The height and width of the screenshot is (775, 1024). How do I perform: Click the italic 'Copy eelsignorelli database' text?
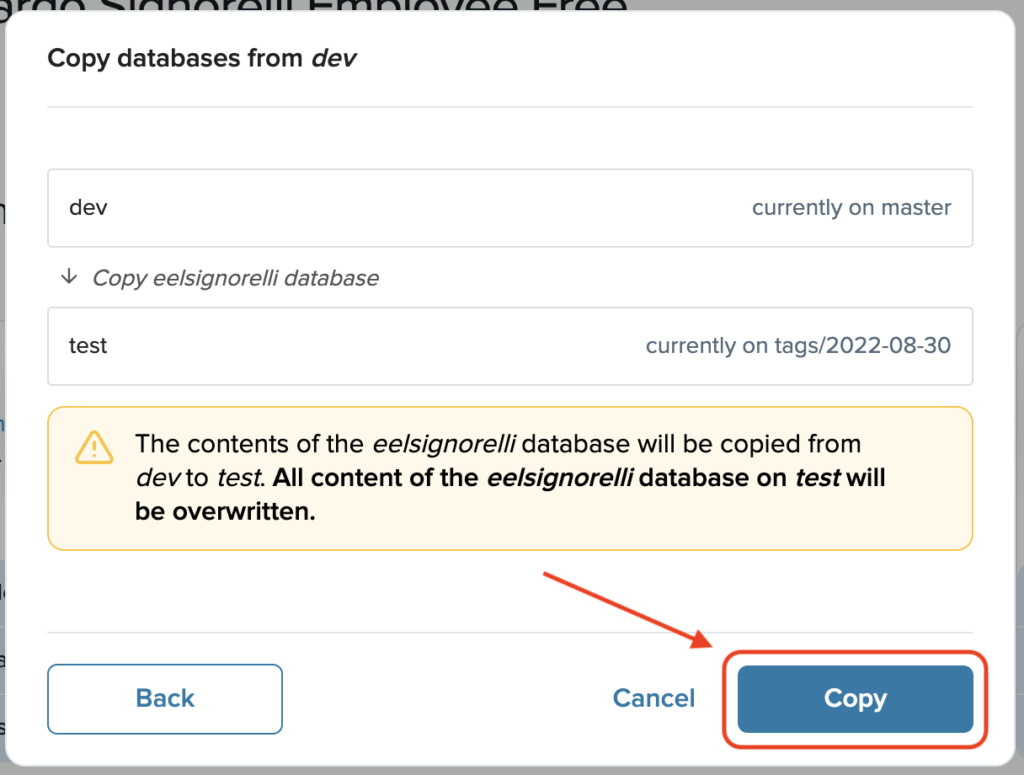pos(236,278)
